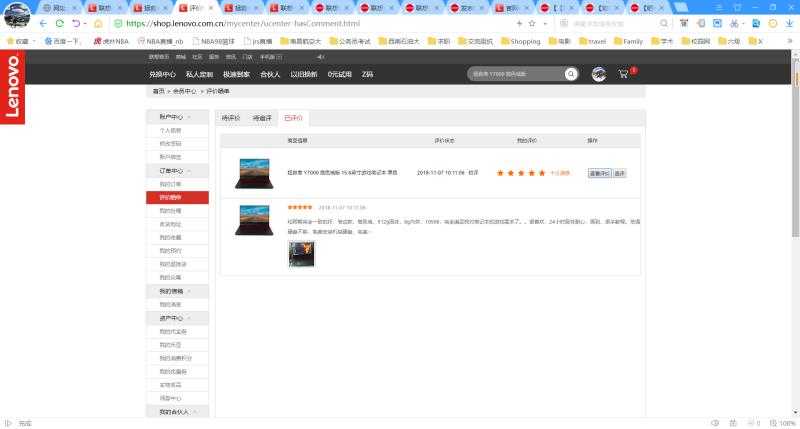Click the browser profile avatar at top left
Viewport: 800px width, 429px height.
[16, 14]
